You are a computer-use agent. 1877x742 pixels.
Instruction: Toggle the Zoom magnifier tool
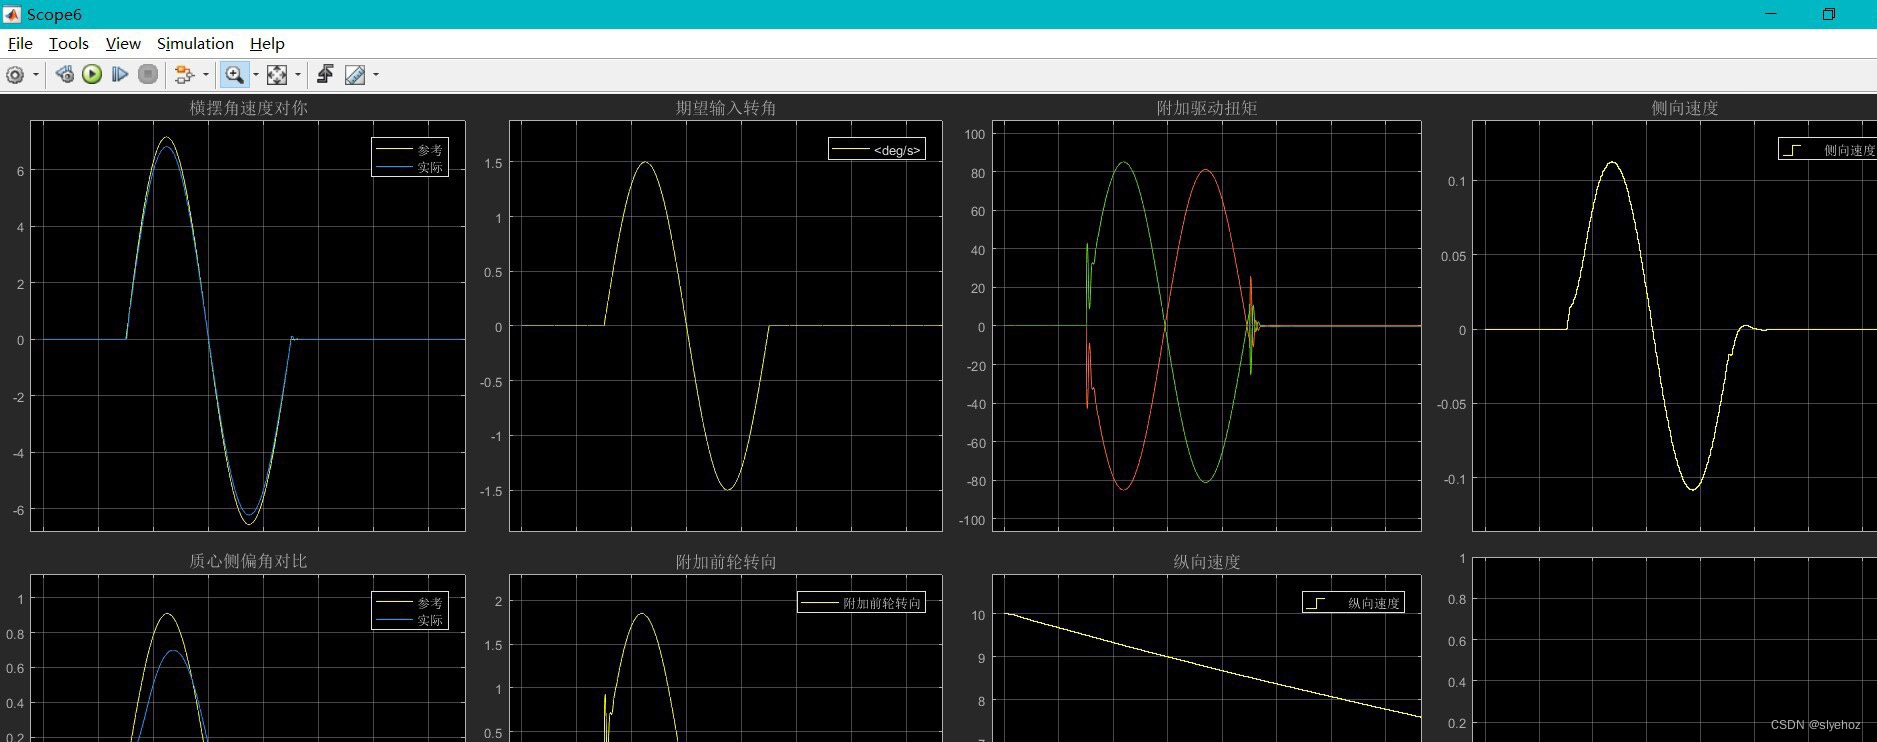pyautogui.click(x=234, y=75)
